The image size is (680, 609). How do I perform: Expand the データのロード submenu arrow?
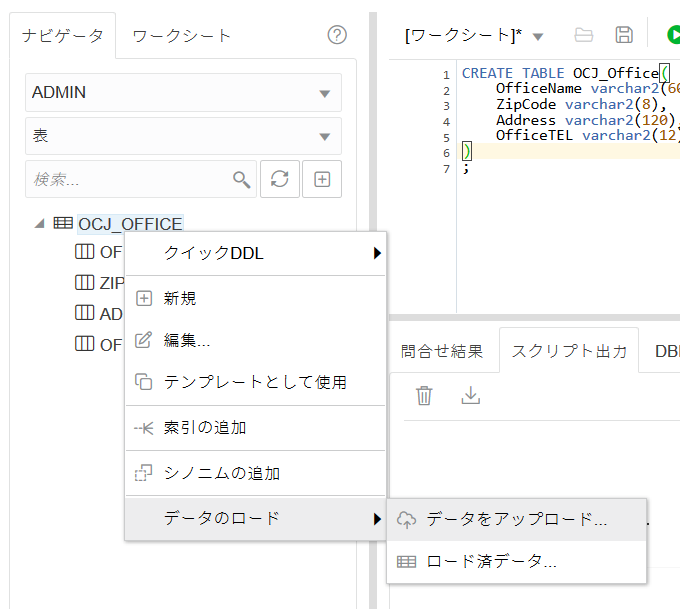[377, 519]
